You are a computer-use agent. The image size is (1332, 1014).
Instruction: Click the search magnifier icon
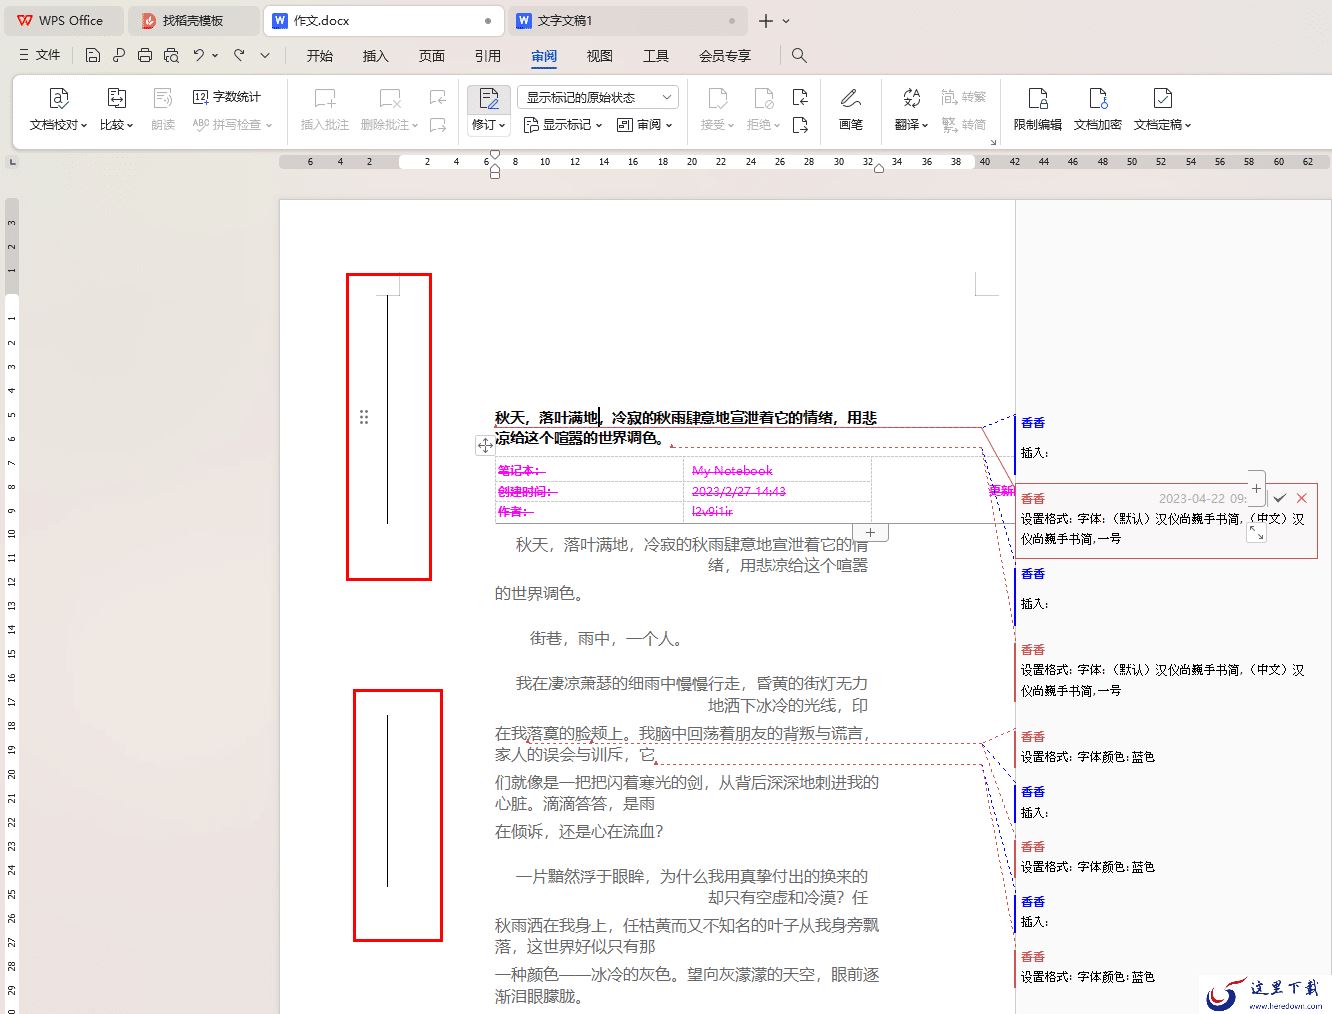[x=799, y=56]
